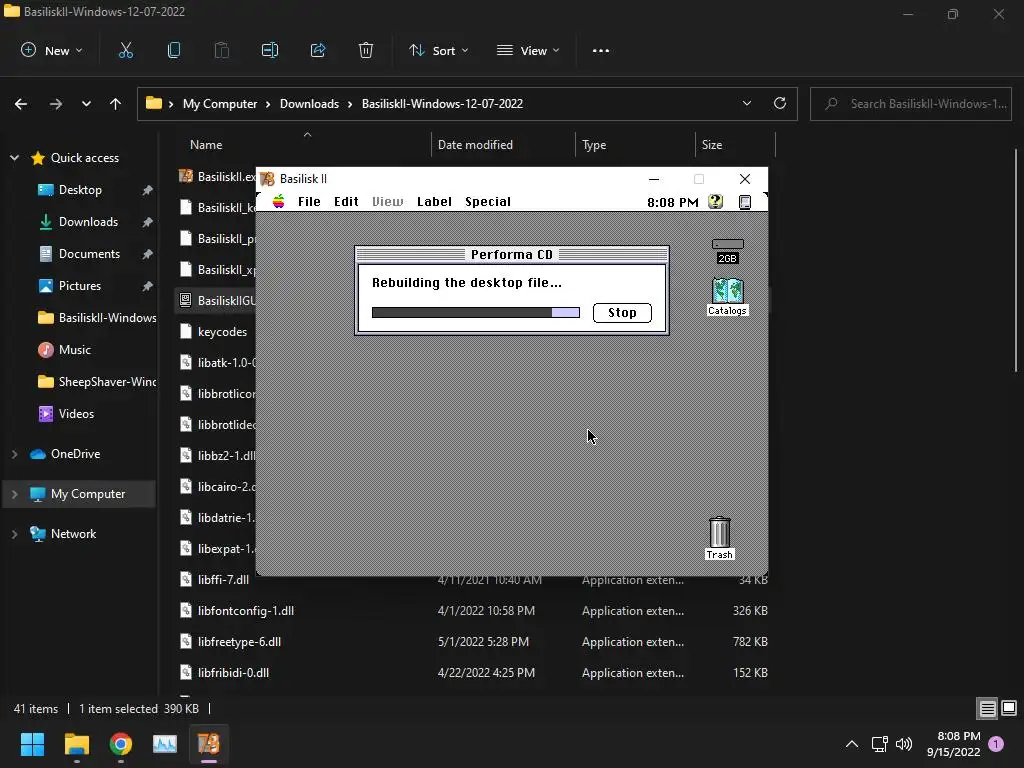This screenshot has width=1024, height=768.
Task: Open the notification center clock area
Action: pos(953,744)
